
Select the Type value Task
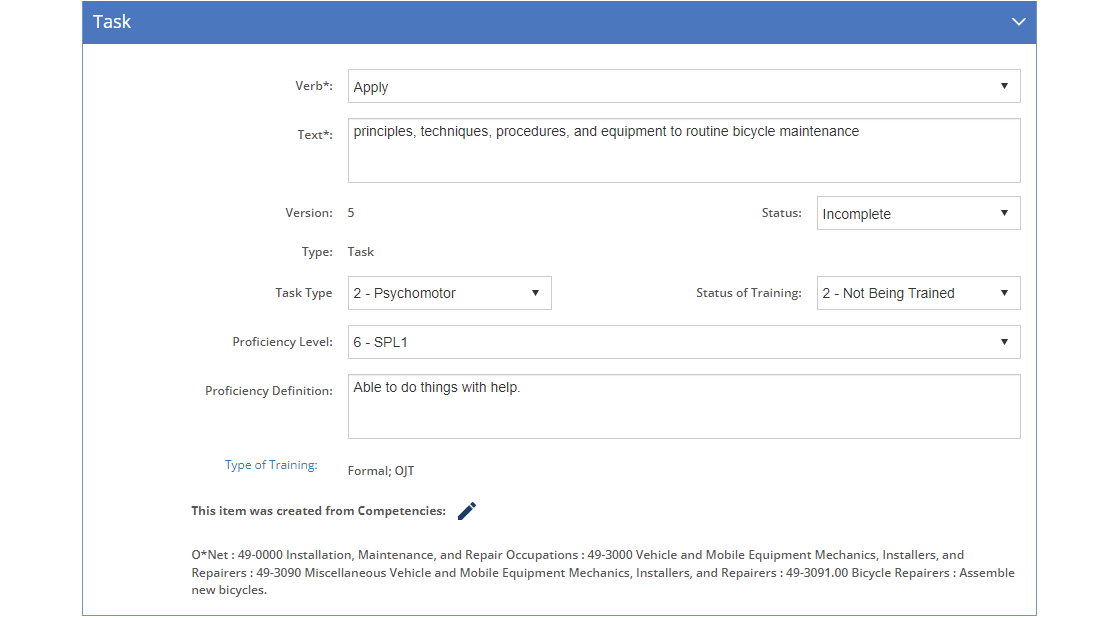tap(361, 252)
